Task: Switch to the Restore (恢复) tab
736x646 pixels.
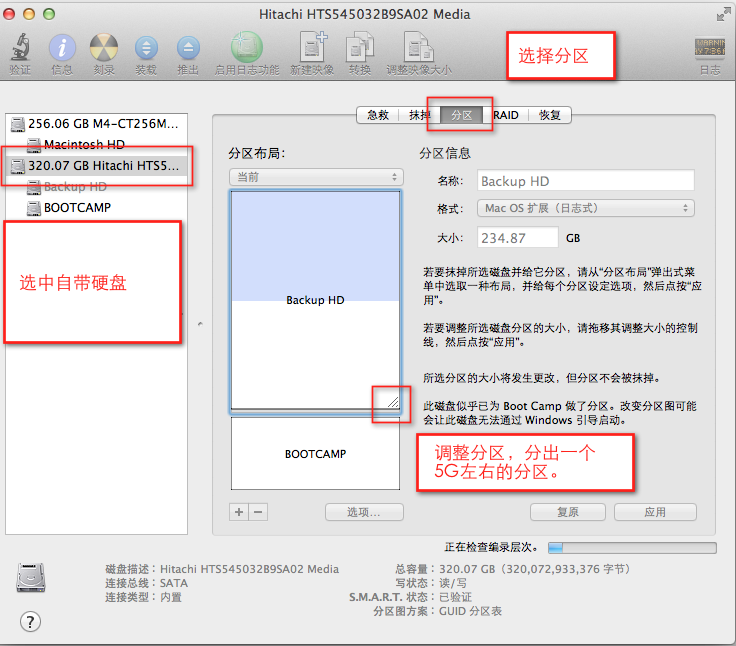Action: (550, 115)
